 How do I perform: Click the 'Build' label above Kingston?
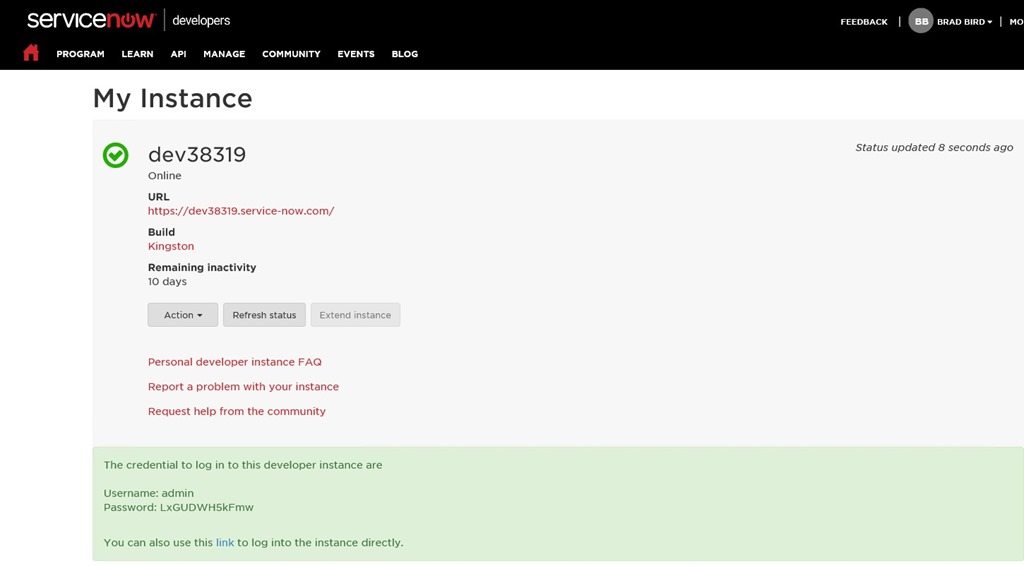click(161, 232)
